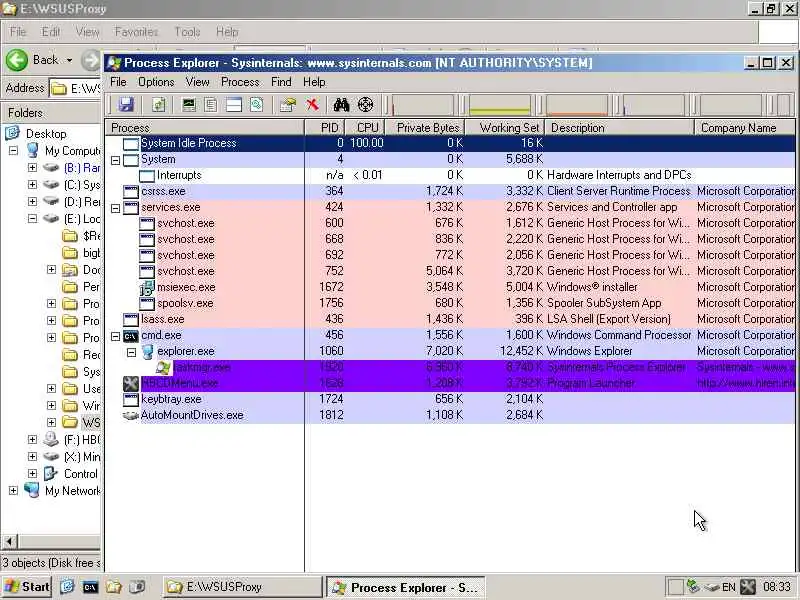This screenshot has height=600, width=800.
Task: Click the Start button
Action: click(x=27, y=587)
